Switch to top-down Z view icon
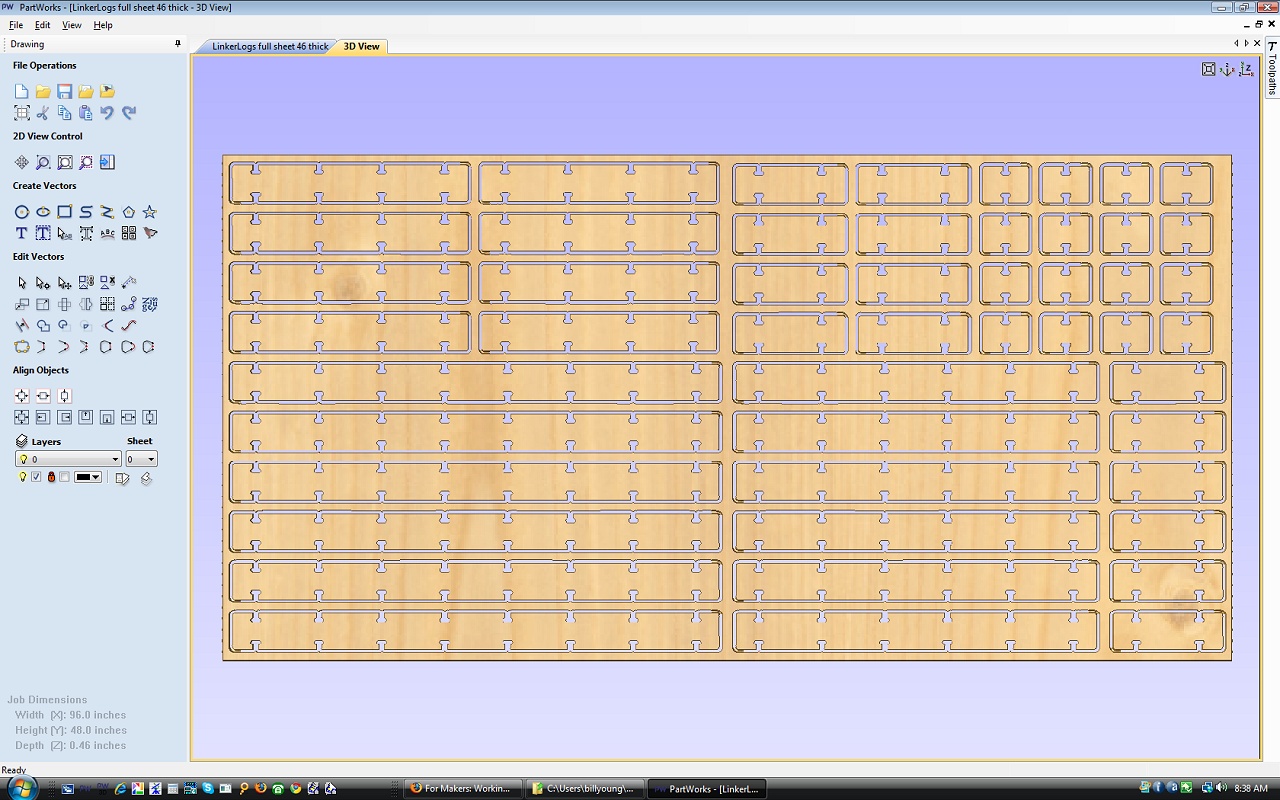1280x800 pixels. coord(1246,69)
